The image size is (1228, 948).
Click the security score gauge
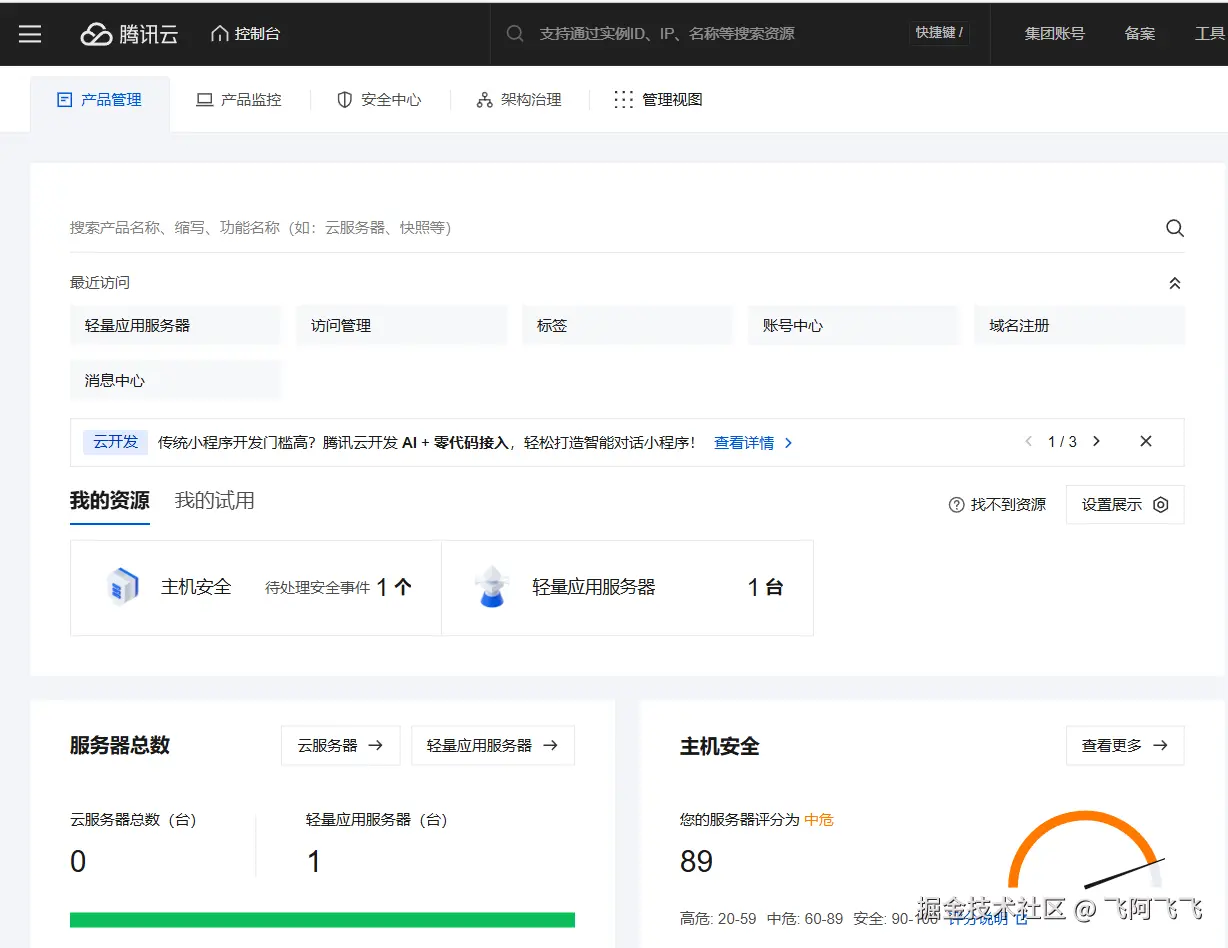[1086, 850]
